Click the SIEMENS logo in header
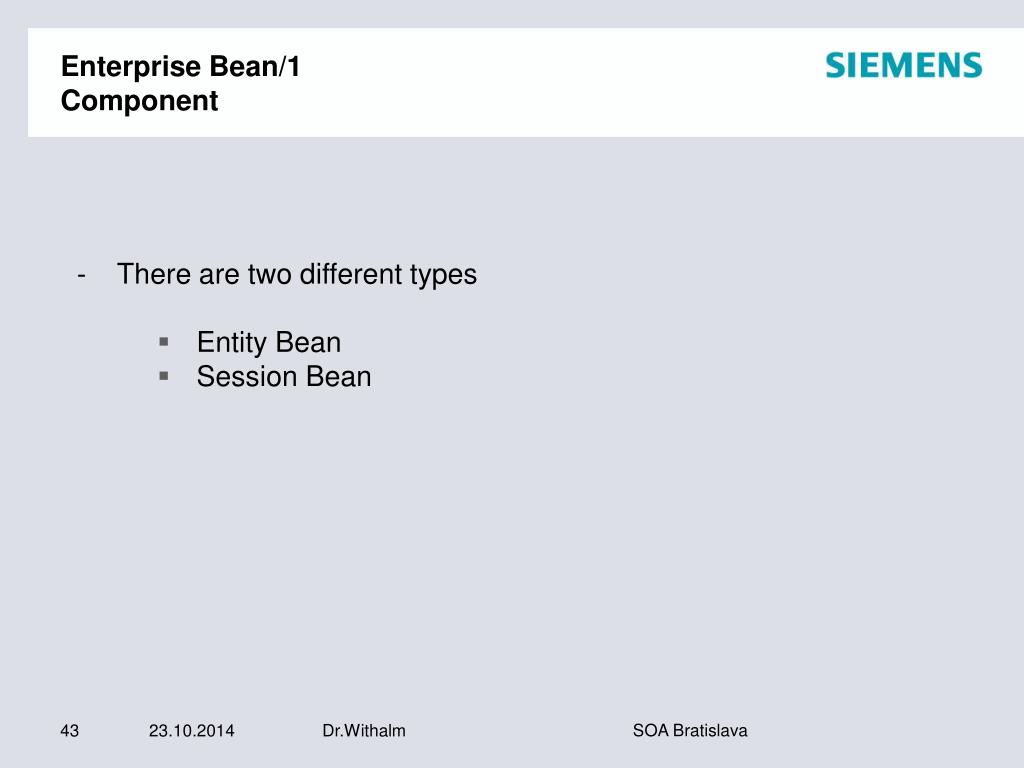The image size is (1024, 768). click(904, 65)
